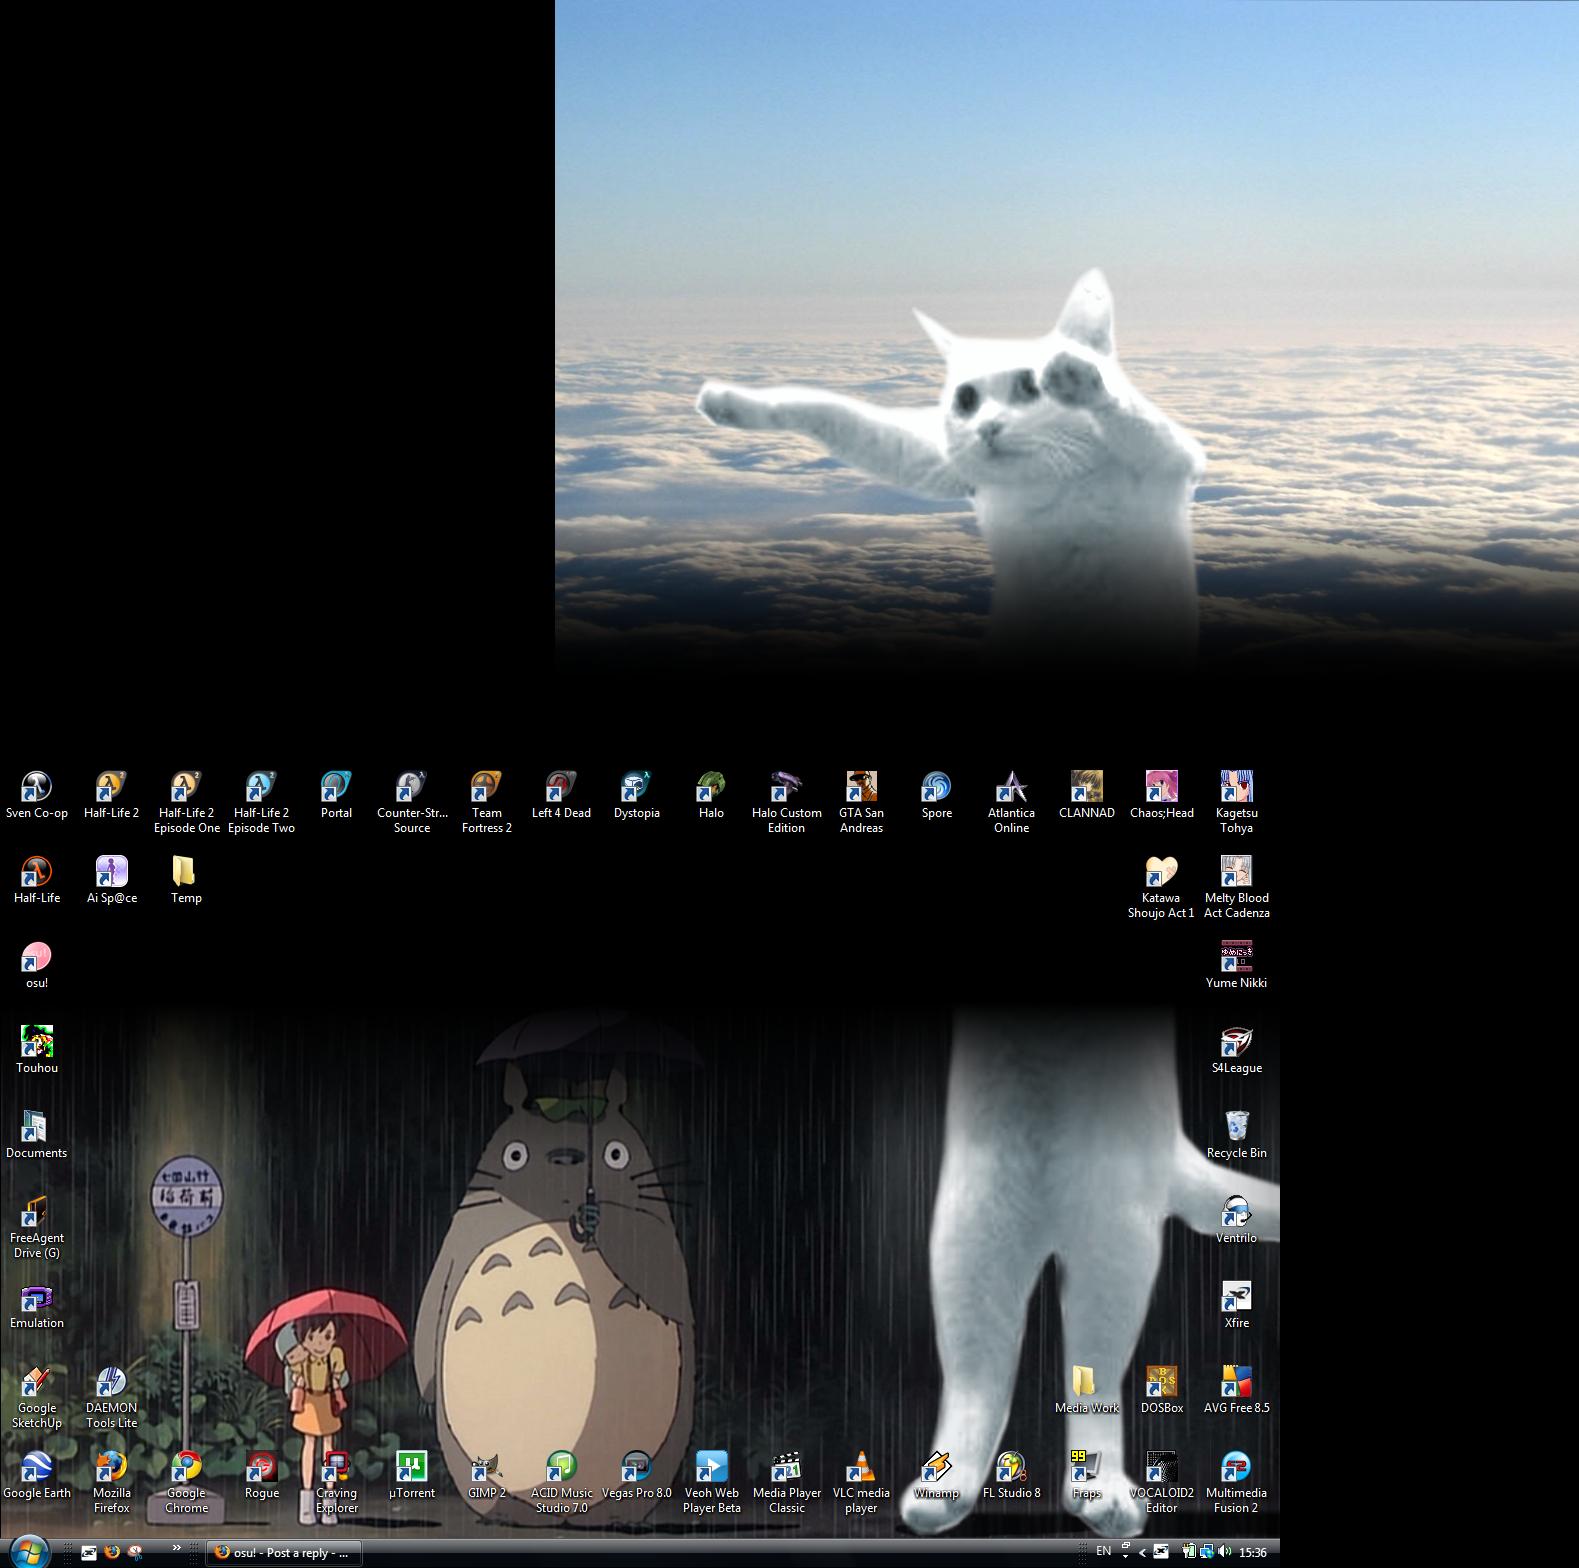
Task: Select the Chaos;Head shortcut
Action: (1162, 795)
